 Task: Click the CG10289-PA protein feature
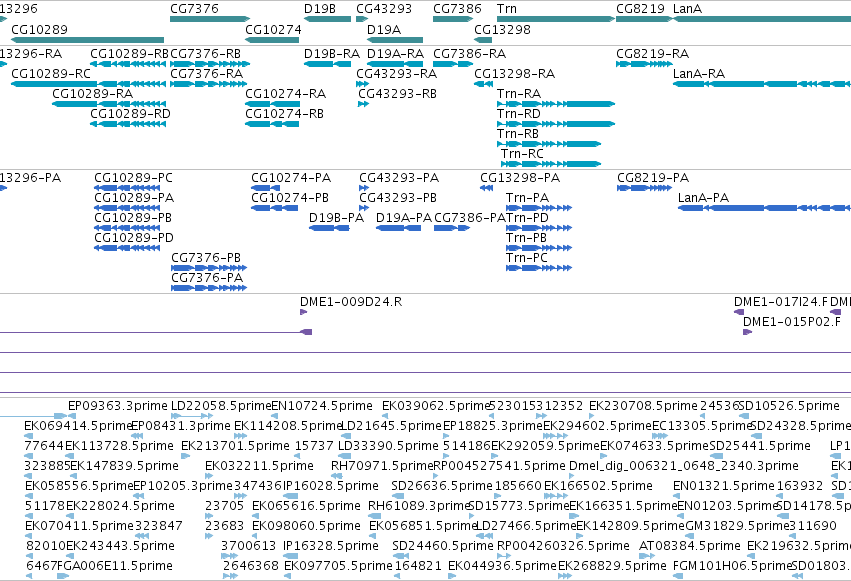(127, 208)
